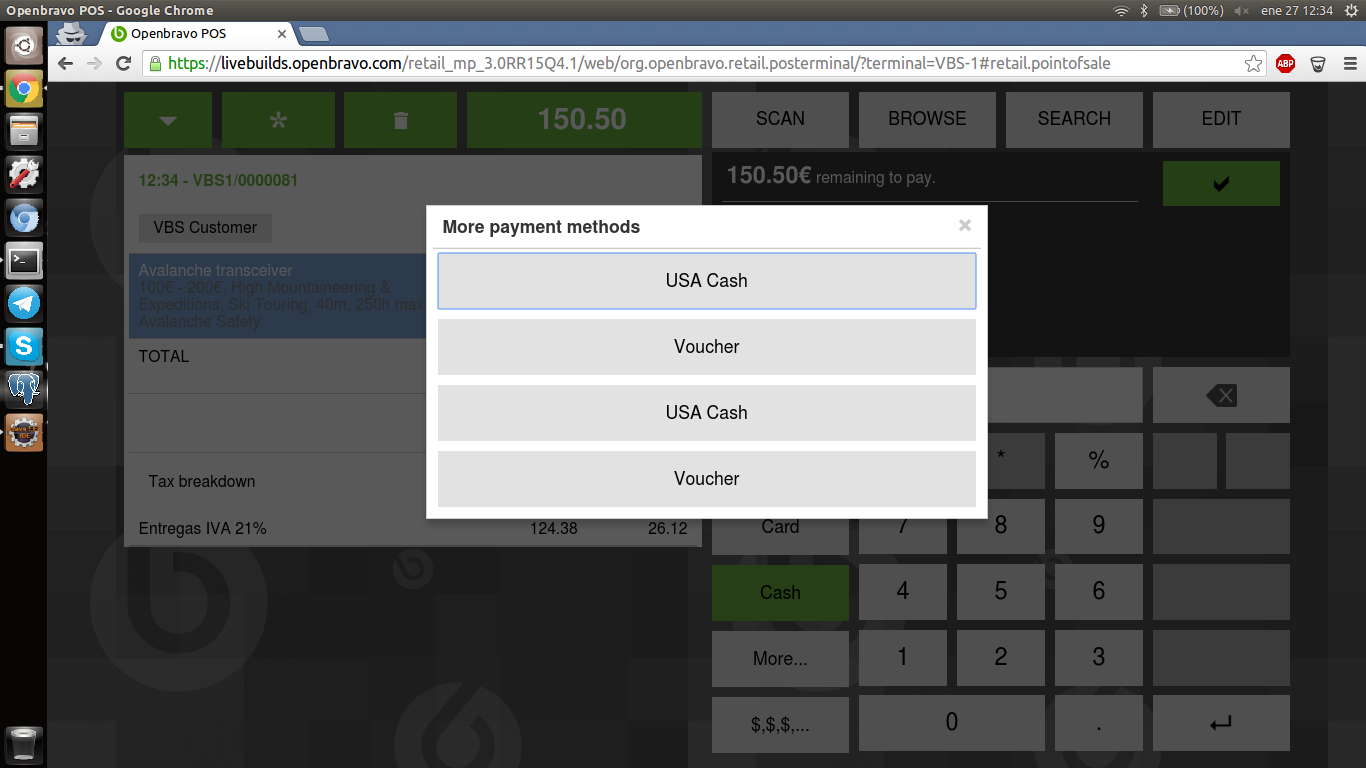
Task: Go back in Chrome
Action: click(66, 64)
